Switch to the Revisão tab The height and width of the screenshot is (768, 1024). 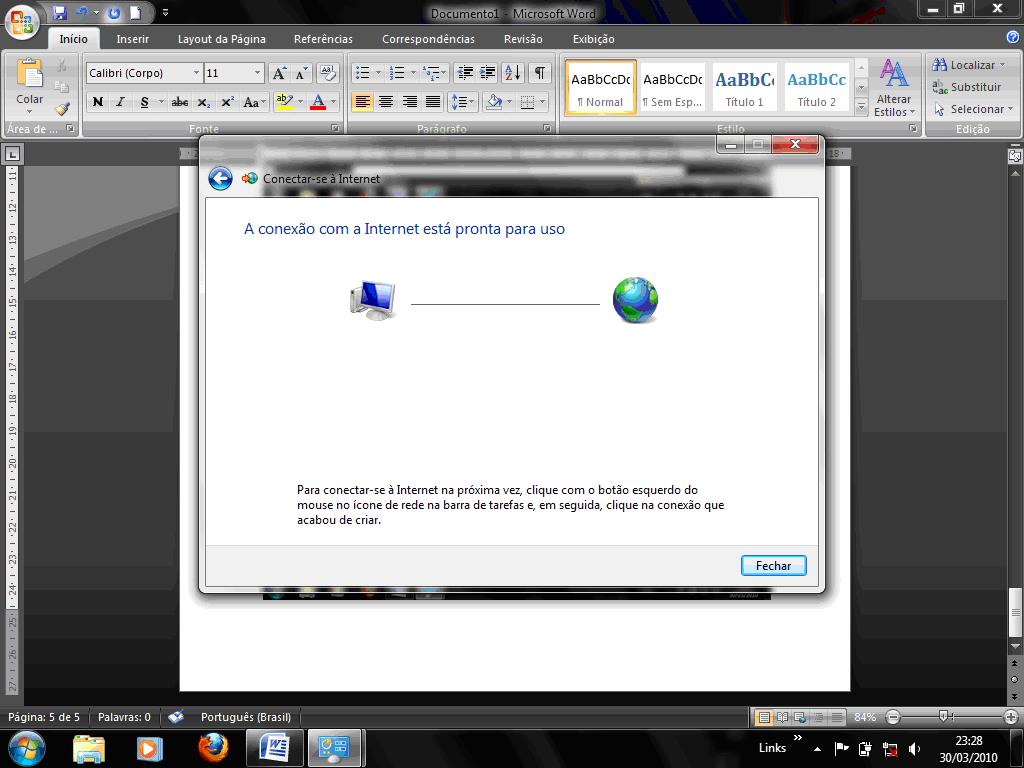(523, 39)
